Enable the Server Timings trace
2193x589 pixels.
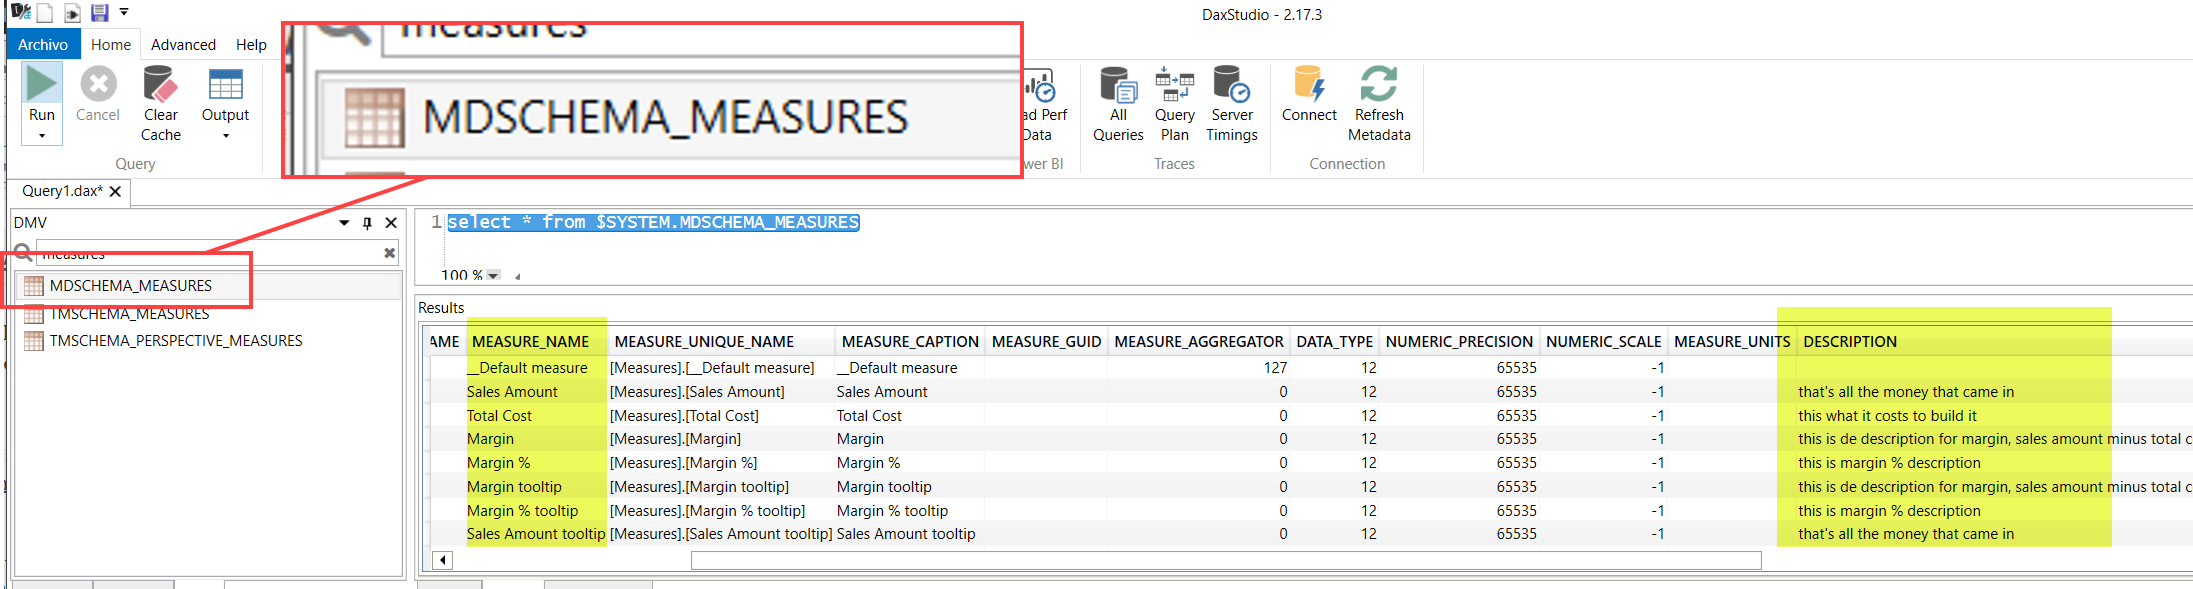[1231, 86]
